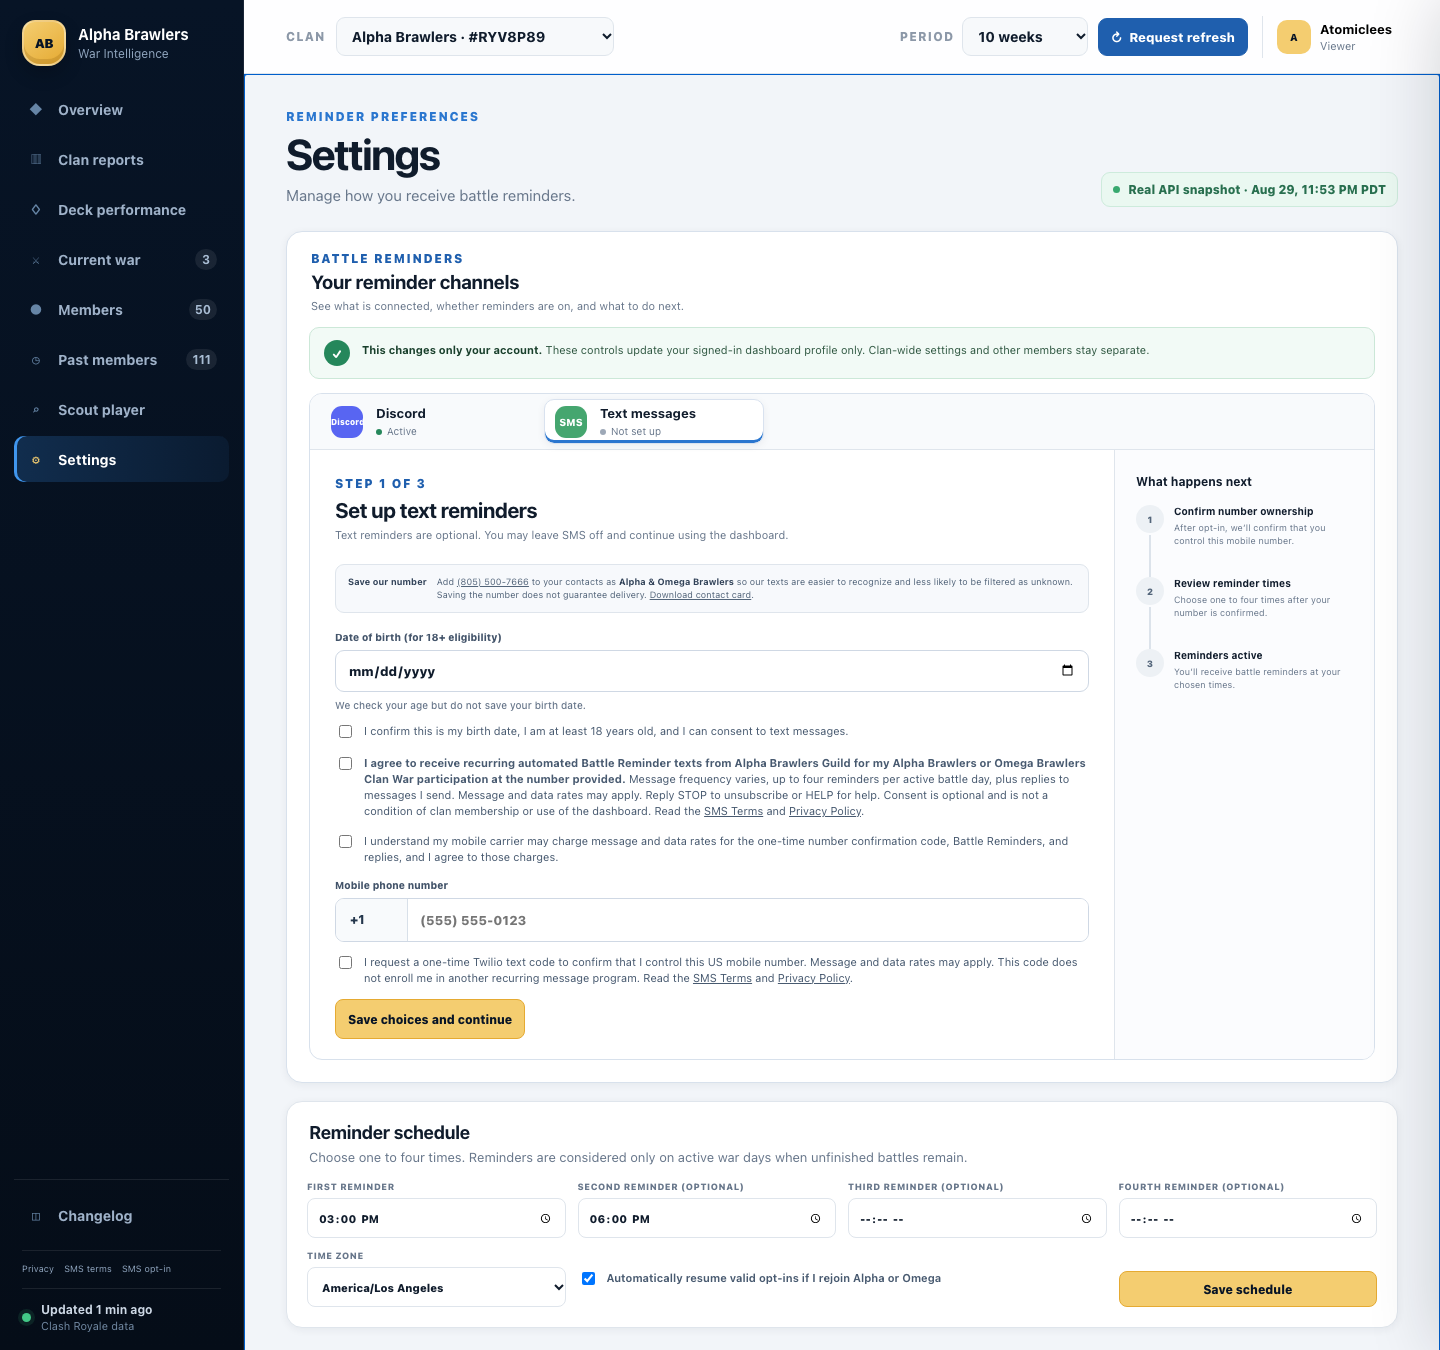This screenshot has width=1440, height=1350.
Task: Click the Deck performance sidebar icon
Action: click(36, 209)
